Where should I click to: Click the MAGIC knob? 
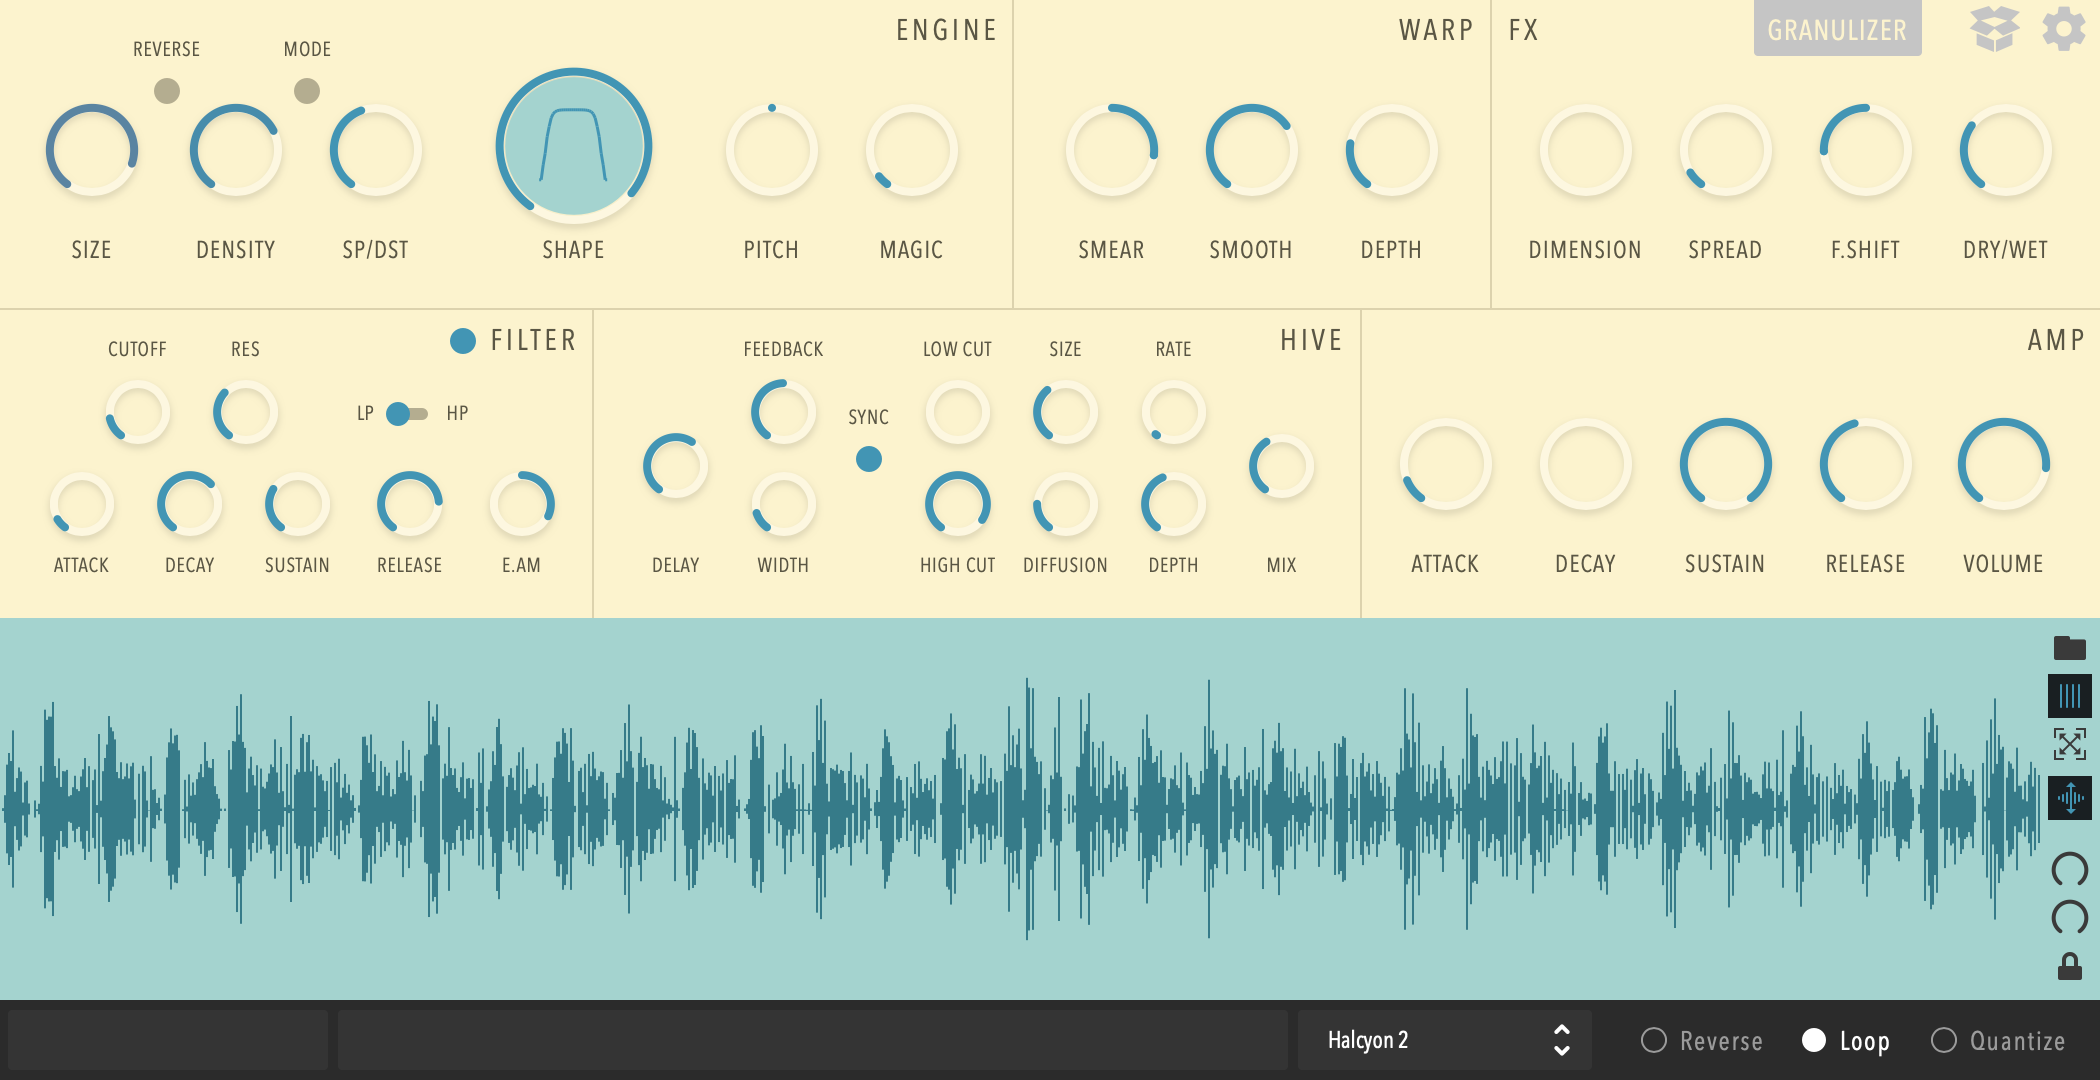[x=912, y=150]
